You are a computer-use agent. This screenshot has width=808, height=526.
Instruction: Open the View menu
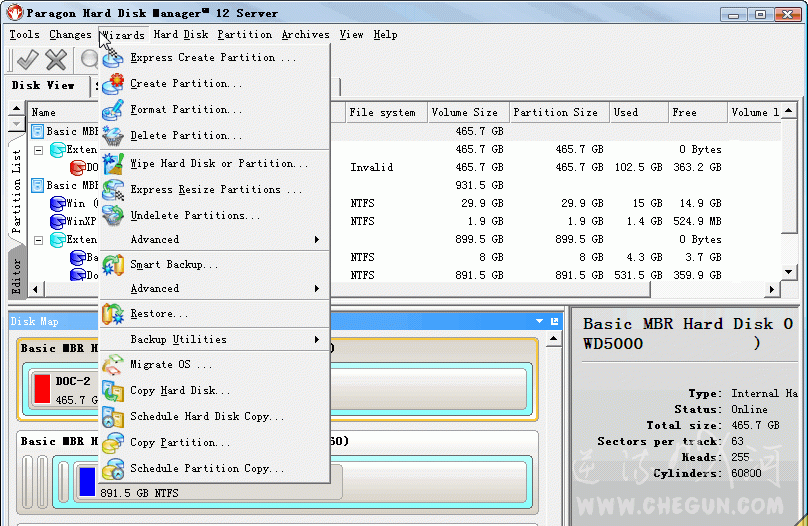coord(351,35)
